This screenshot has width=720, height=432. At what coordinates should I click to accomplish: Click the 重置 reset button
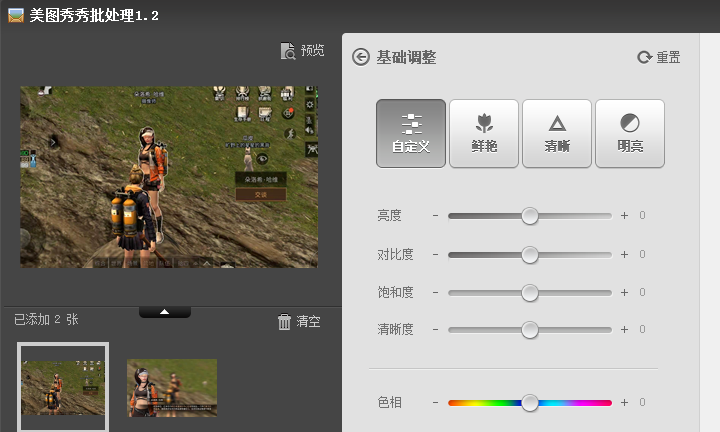(659, 57)
